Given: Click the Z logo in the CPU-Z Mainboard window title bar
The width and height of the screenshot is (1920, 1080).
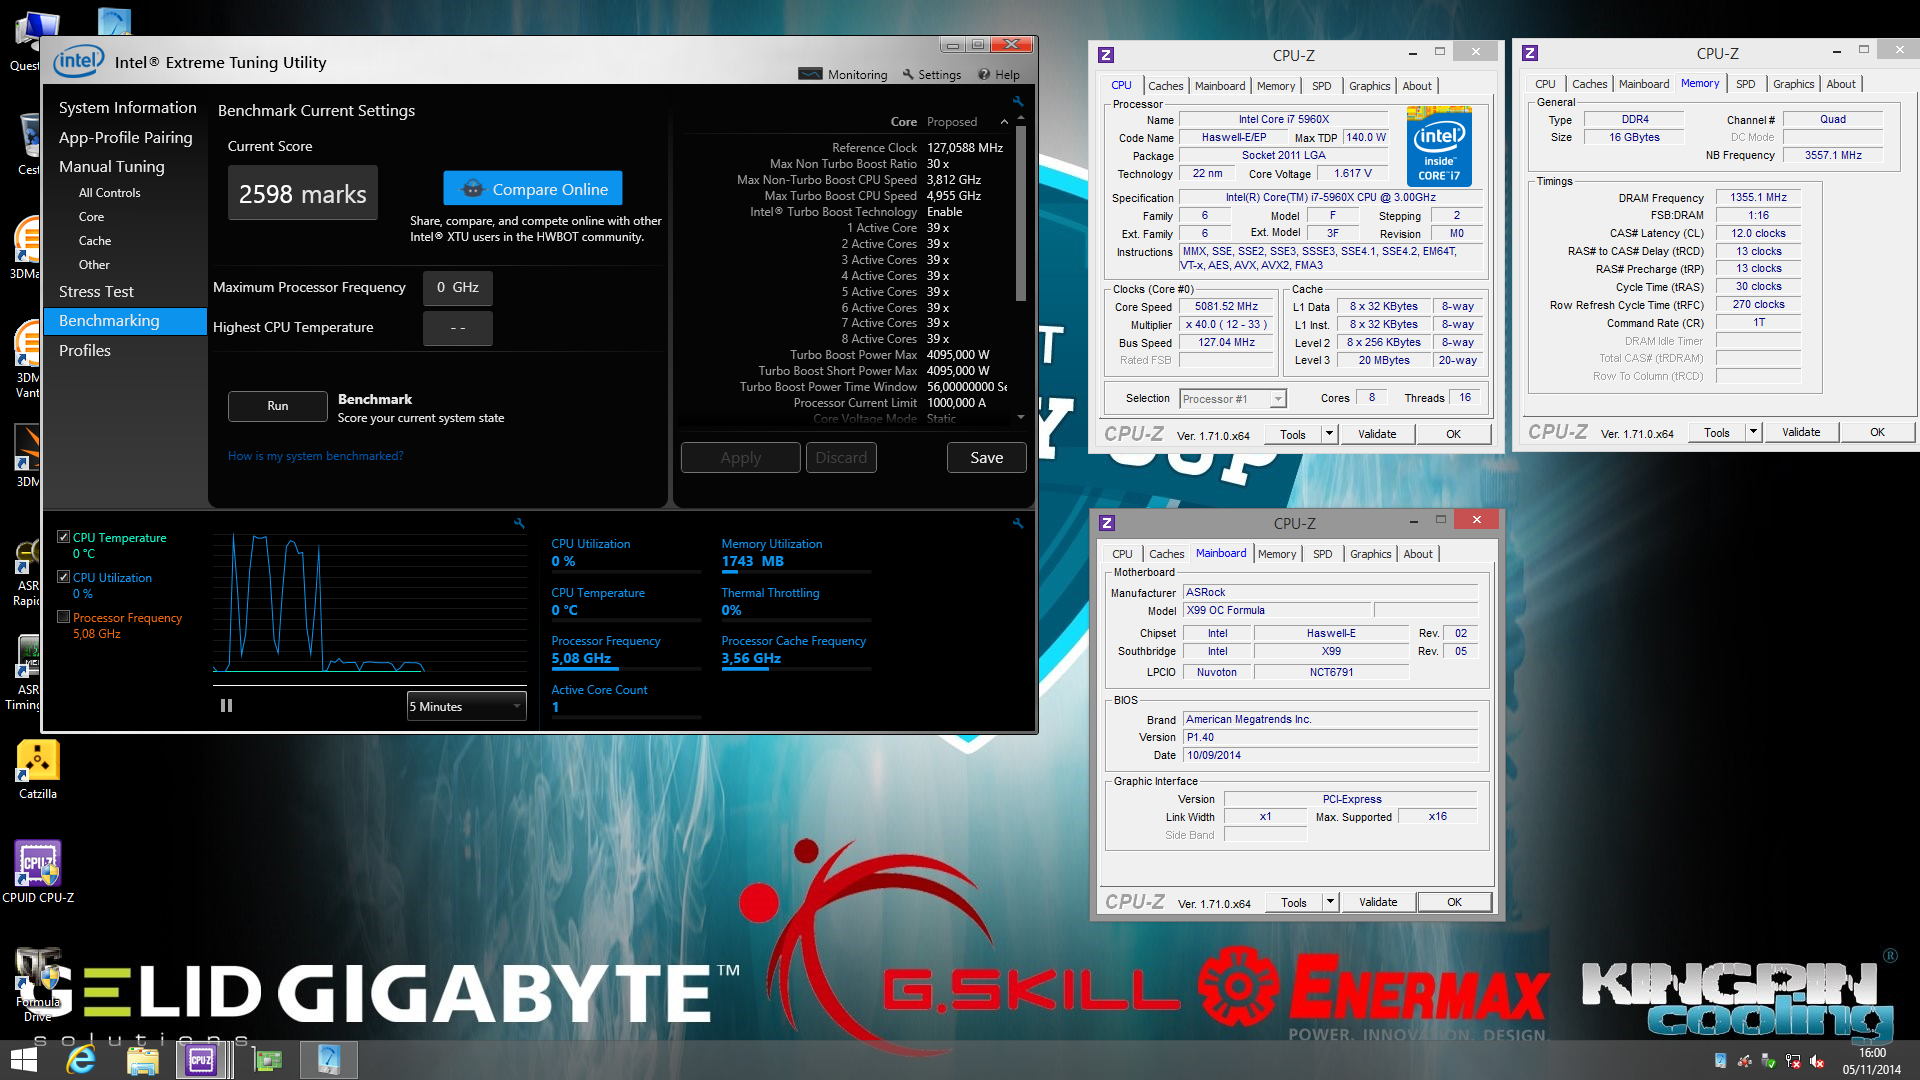Looking at the screenshot, I should click(1107, 523).
